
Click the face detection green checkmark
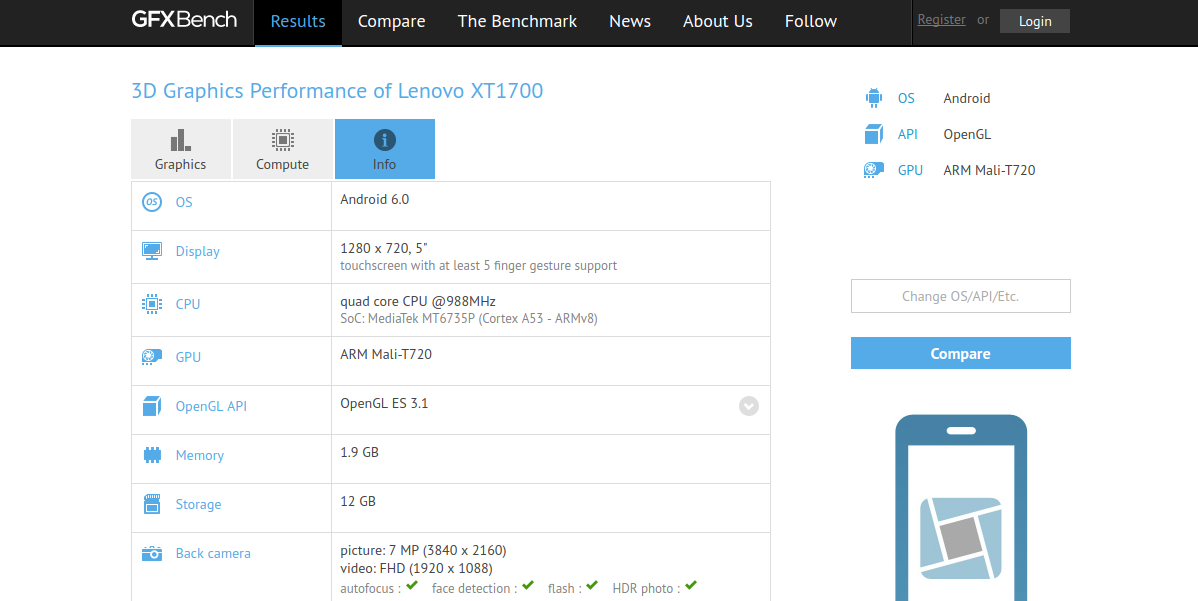528,586
